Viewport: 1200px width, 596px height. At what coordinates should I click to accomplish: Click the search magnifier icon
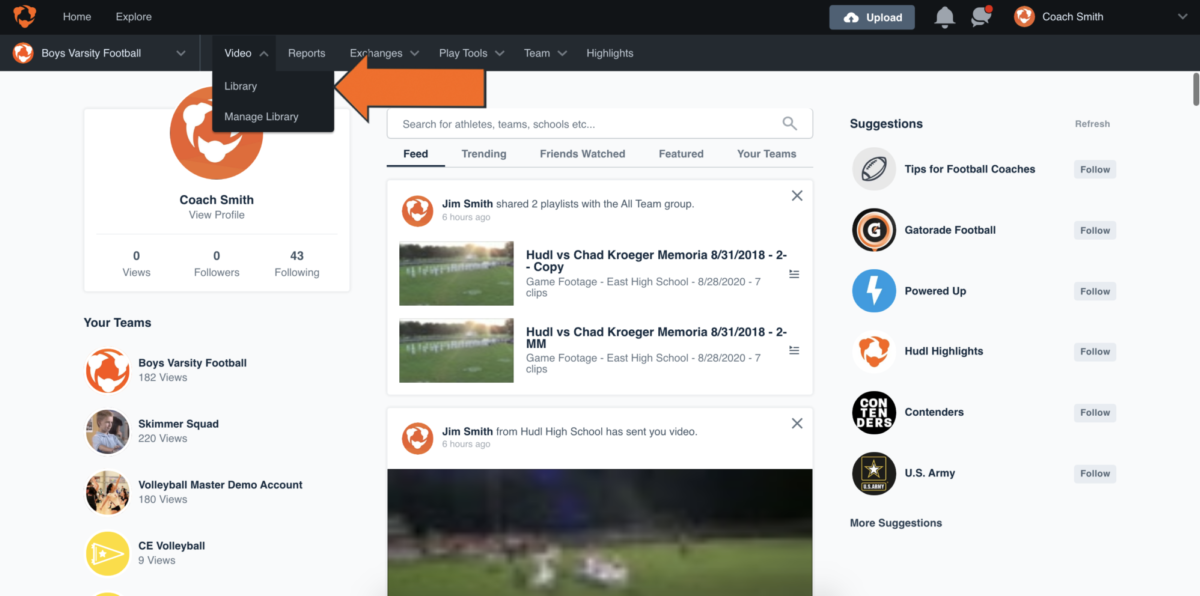790,122
